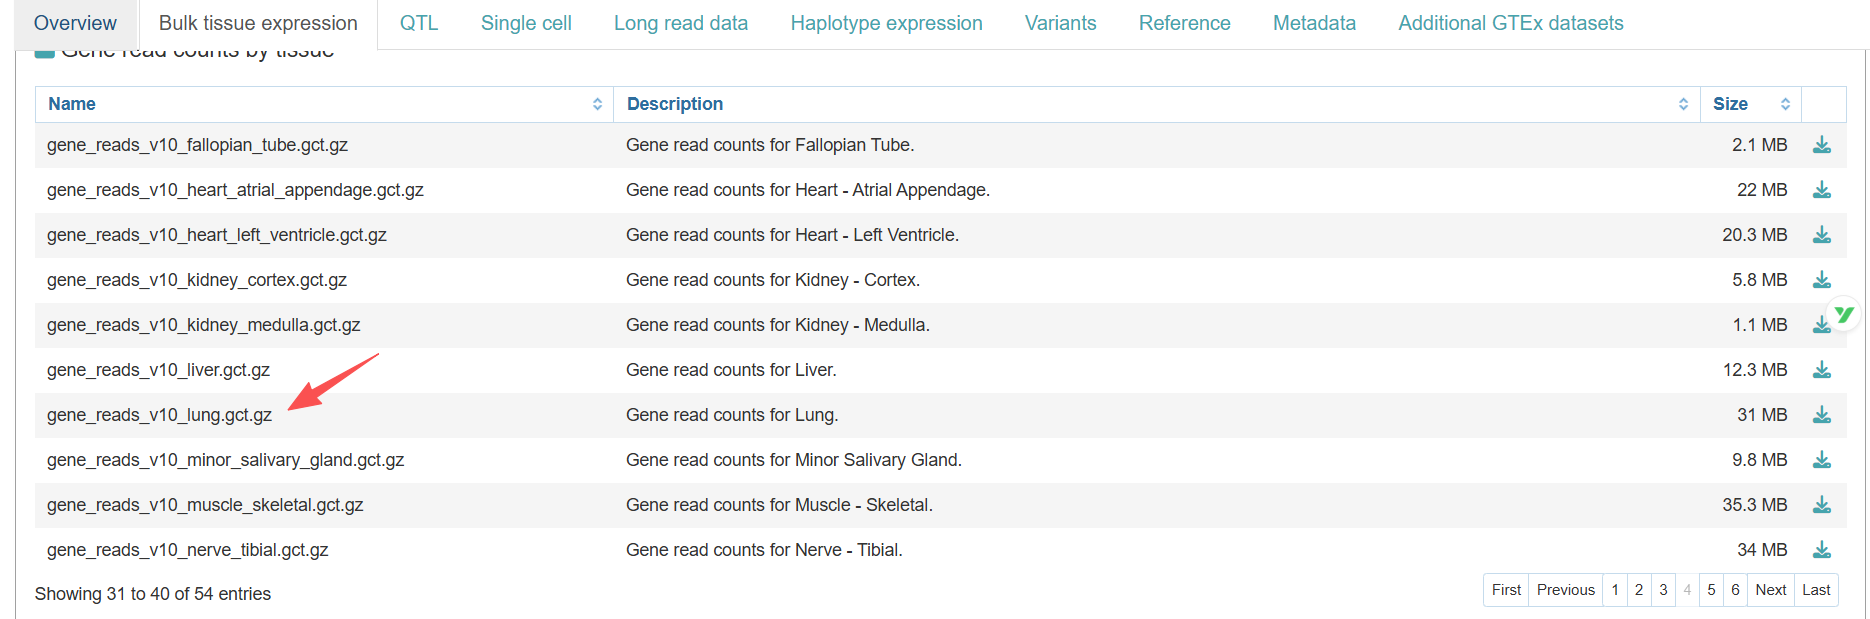Download the nerve tibial gene reads file
1870x619 pixels.
coord(1821,550)
